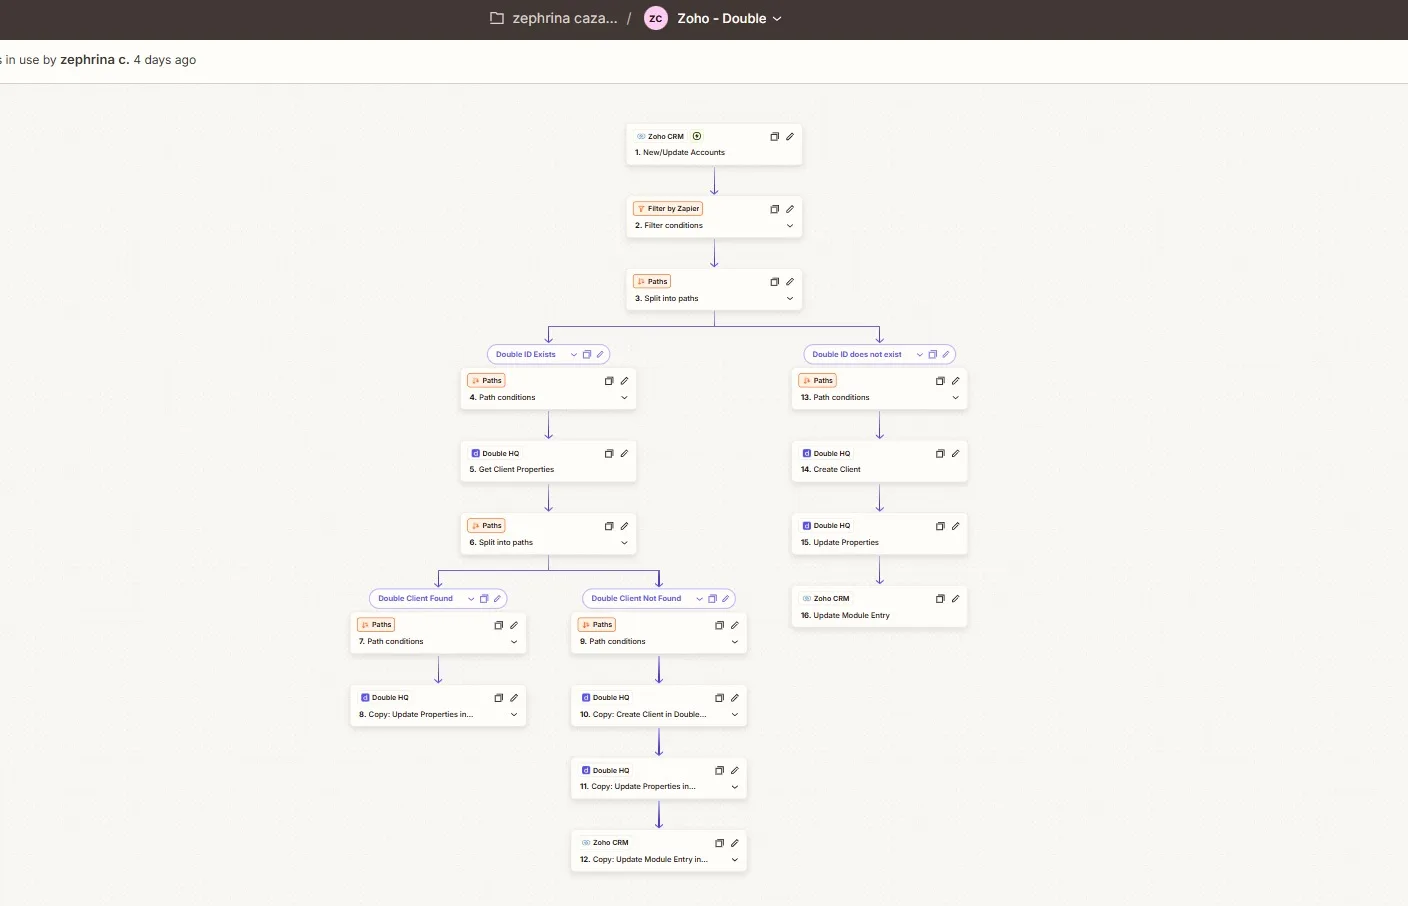Open the zephrina caza... folder breadcrumb

[x=553, y=18]
